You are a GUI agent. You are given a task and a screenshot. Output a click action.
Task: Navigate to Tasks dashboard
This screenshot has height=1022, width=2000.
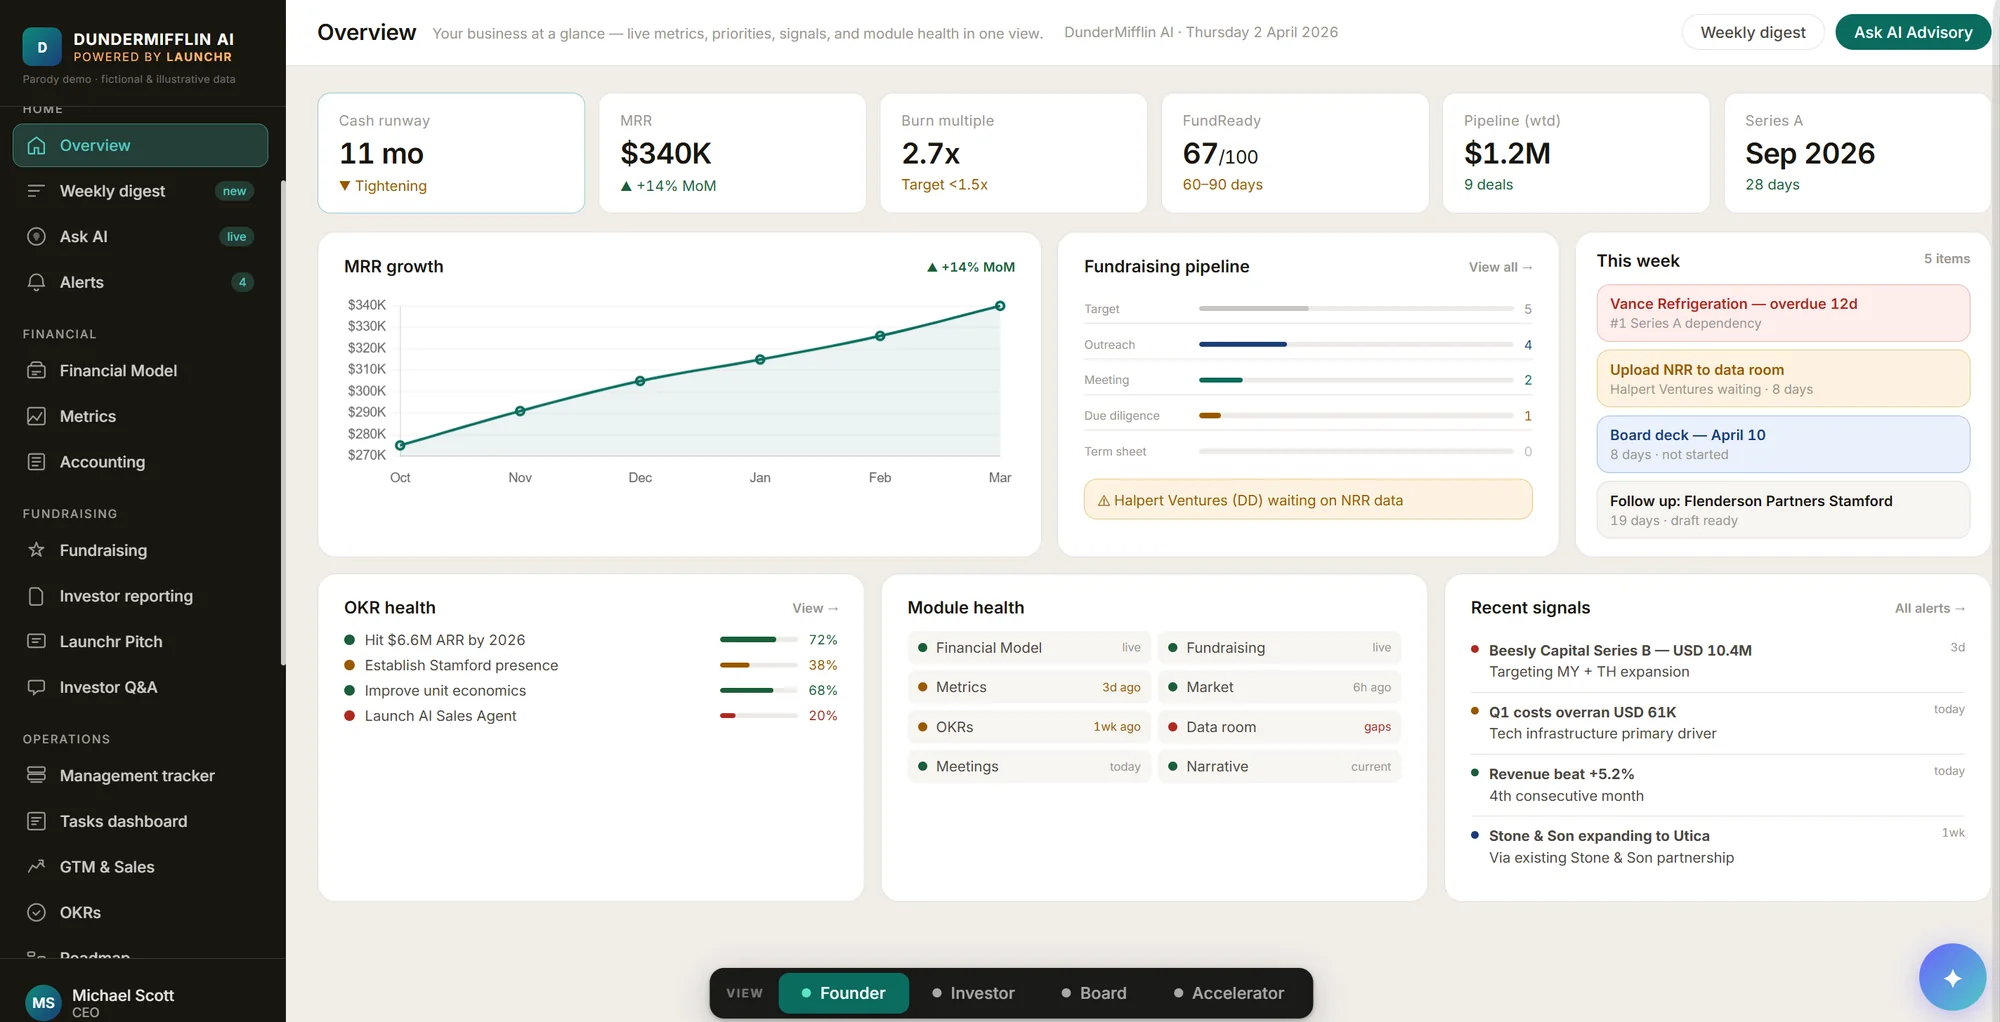click(x=140, y=821)
